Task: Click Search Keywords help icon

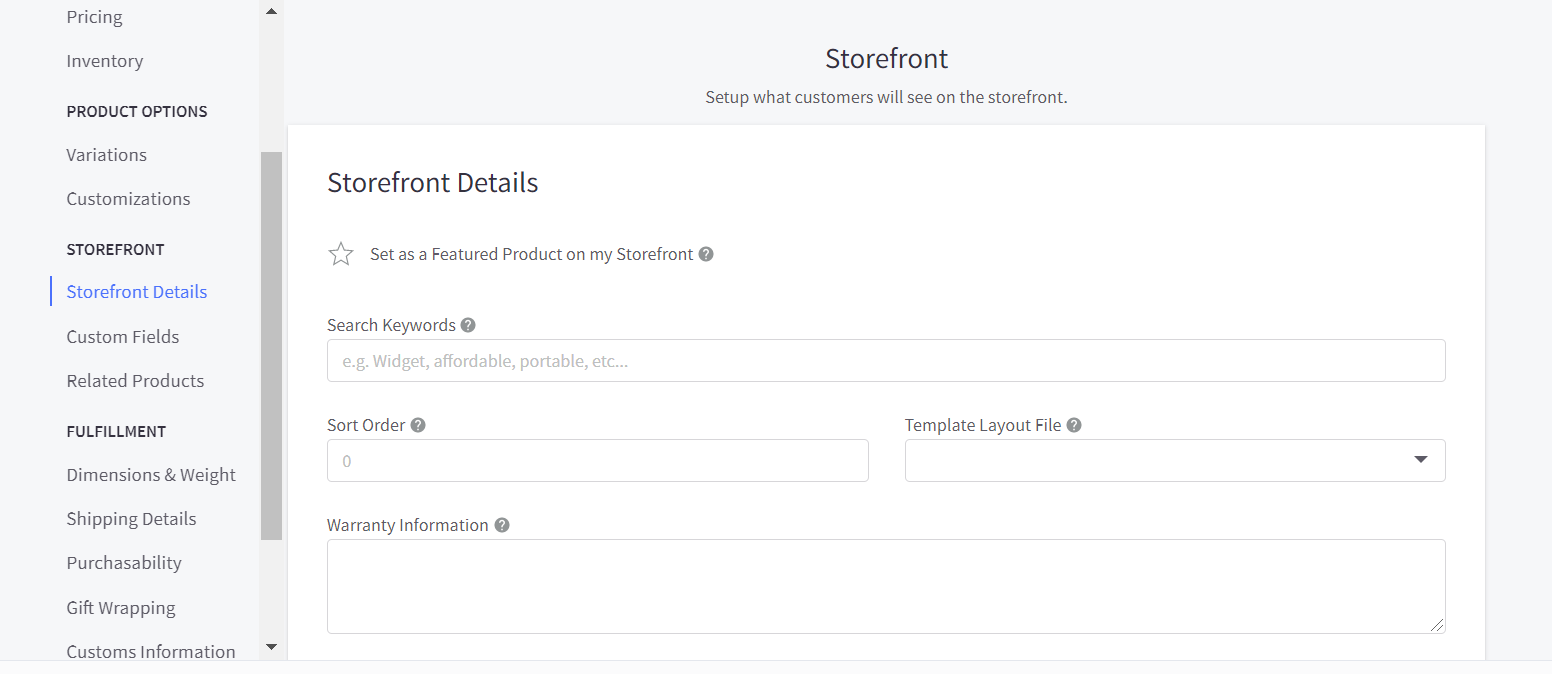Action: tap(468, 325)
